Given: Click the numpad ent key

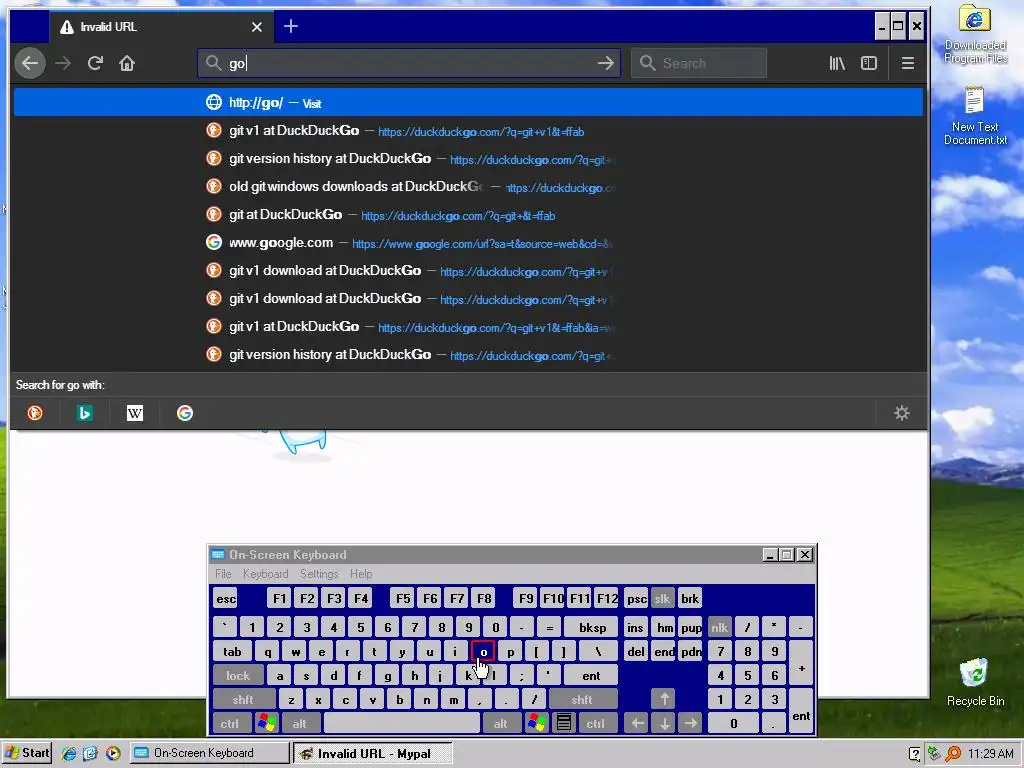Looking at the screenshot, I should pos(801,711).
